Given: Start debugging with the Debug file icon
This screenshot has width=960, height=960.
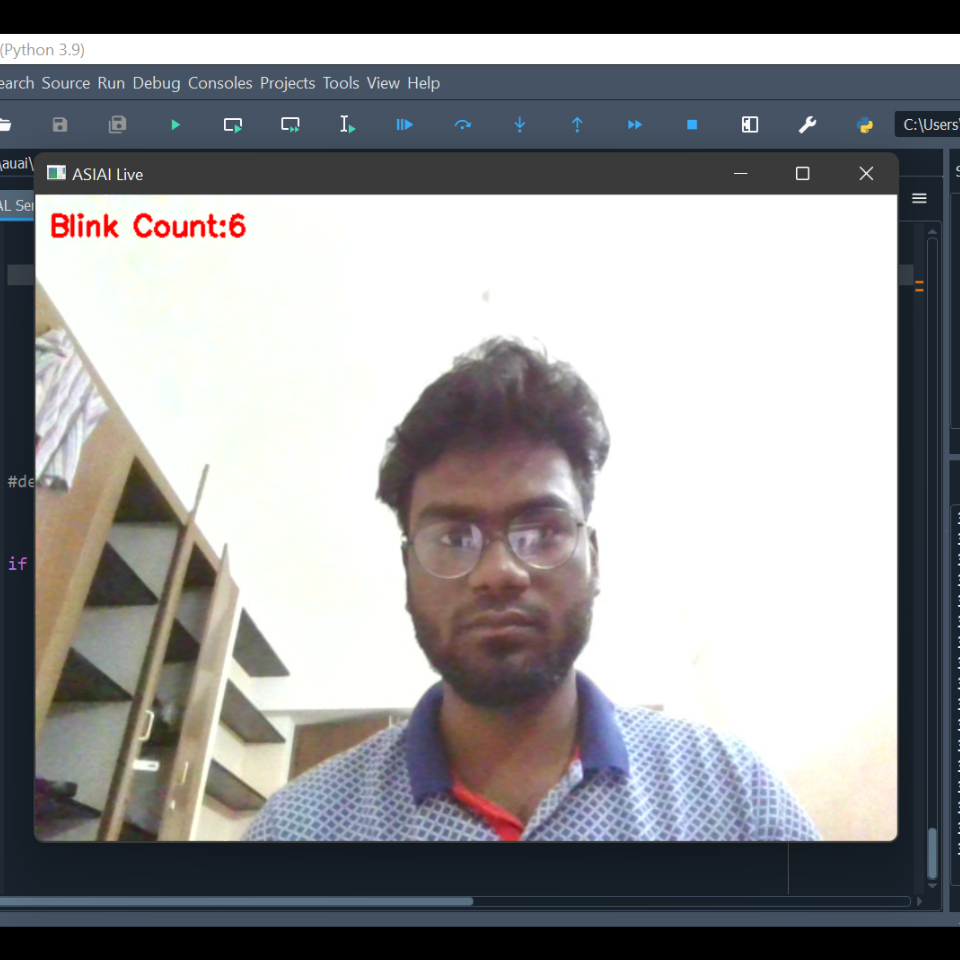Looking at the screenshot, I should 404,125.
